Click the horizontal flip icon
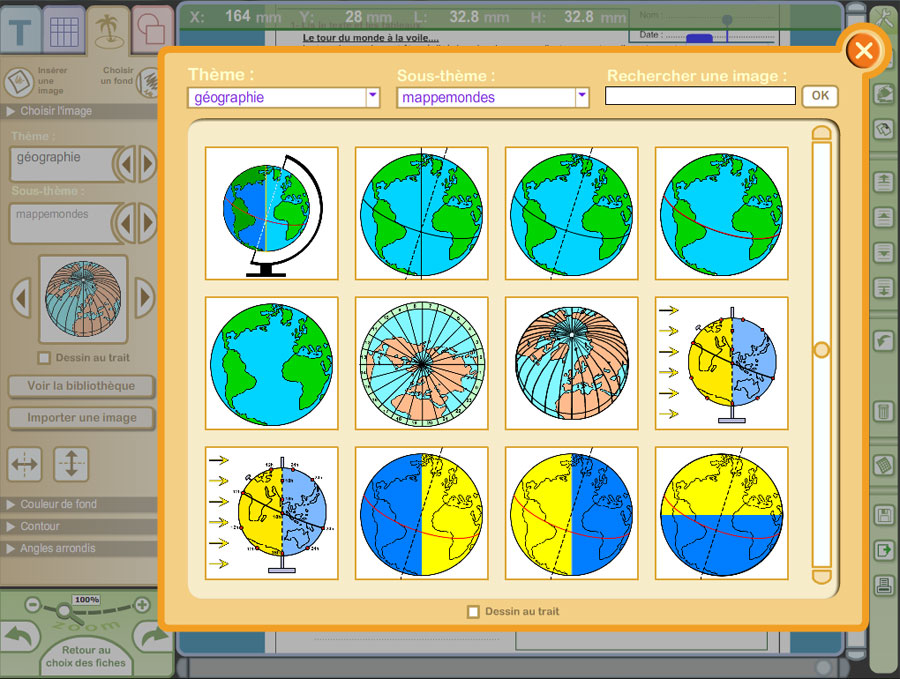 (x=25, y=464)
